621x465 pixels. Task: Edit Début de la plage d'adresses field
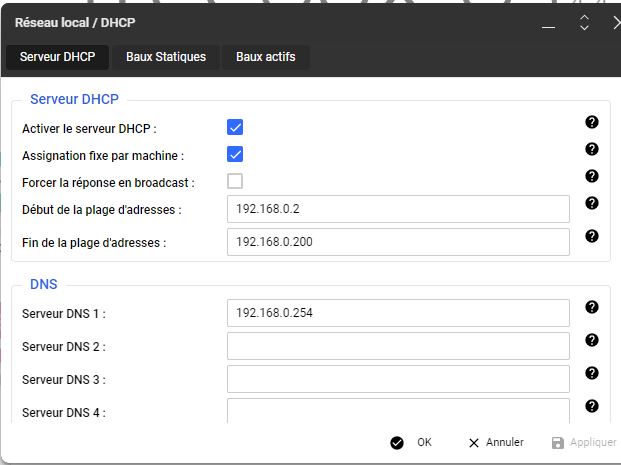398,209
